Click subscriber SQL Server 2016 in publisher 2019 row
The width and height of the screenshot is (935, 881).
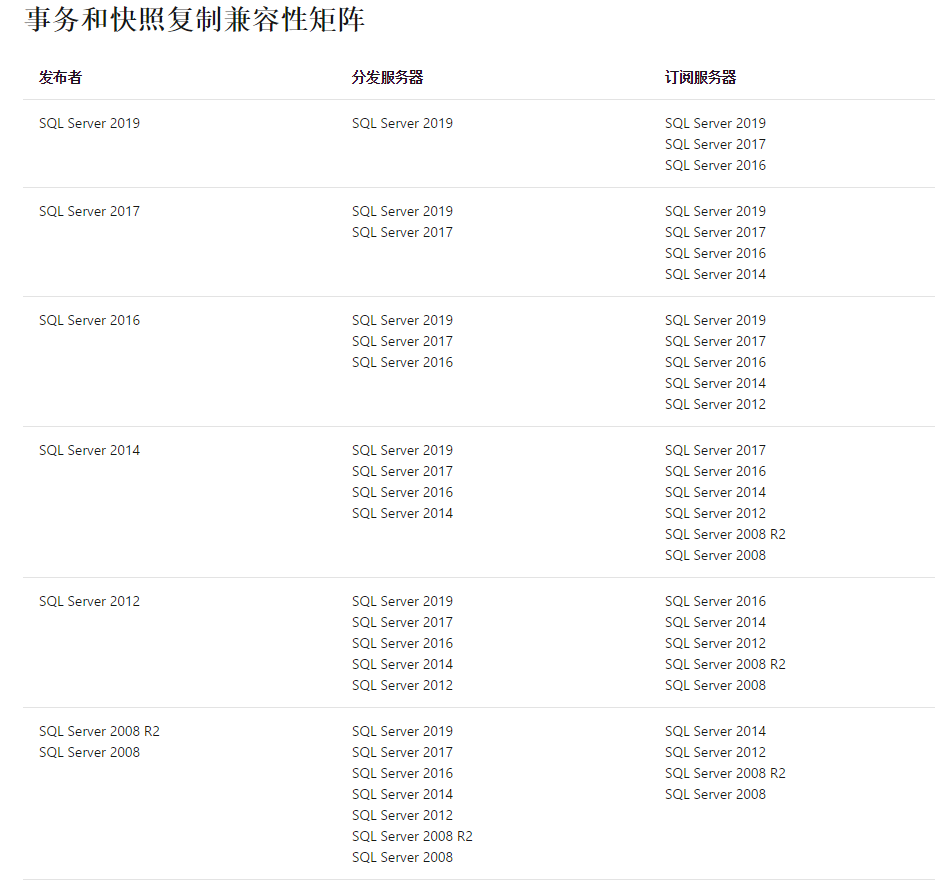(716, 166)
